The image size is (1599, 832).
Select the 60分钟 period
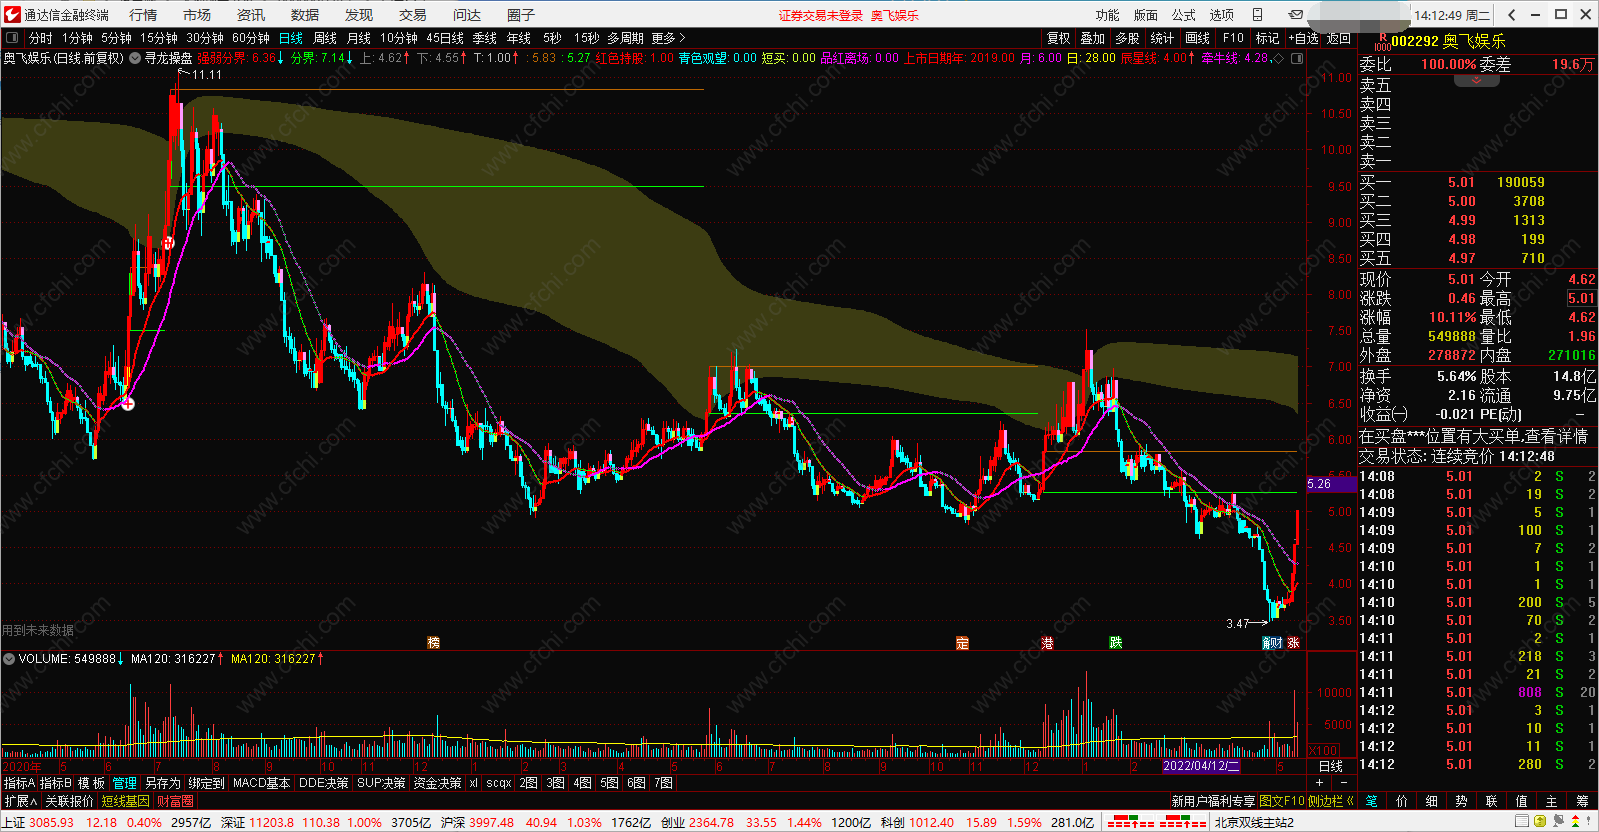pyautogui.click(x=251, y=38)
